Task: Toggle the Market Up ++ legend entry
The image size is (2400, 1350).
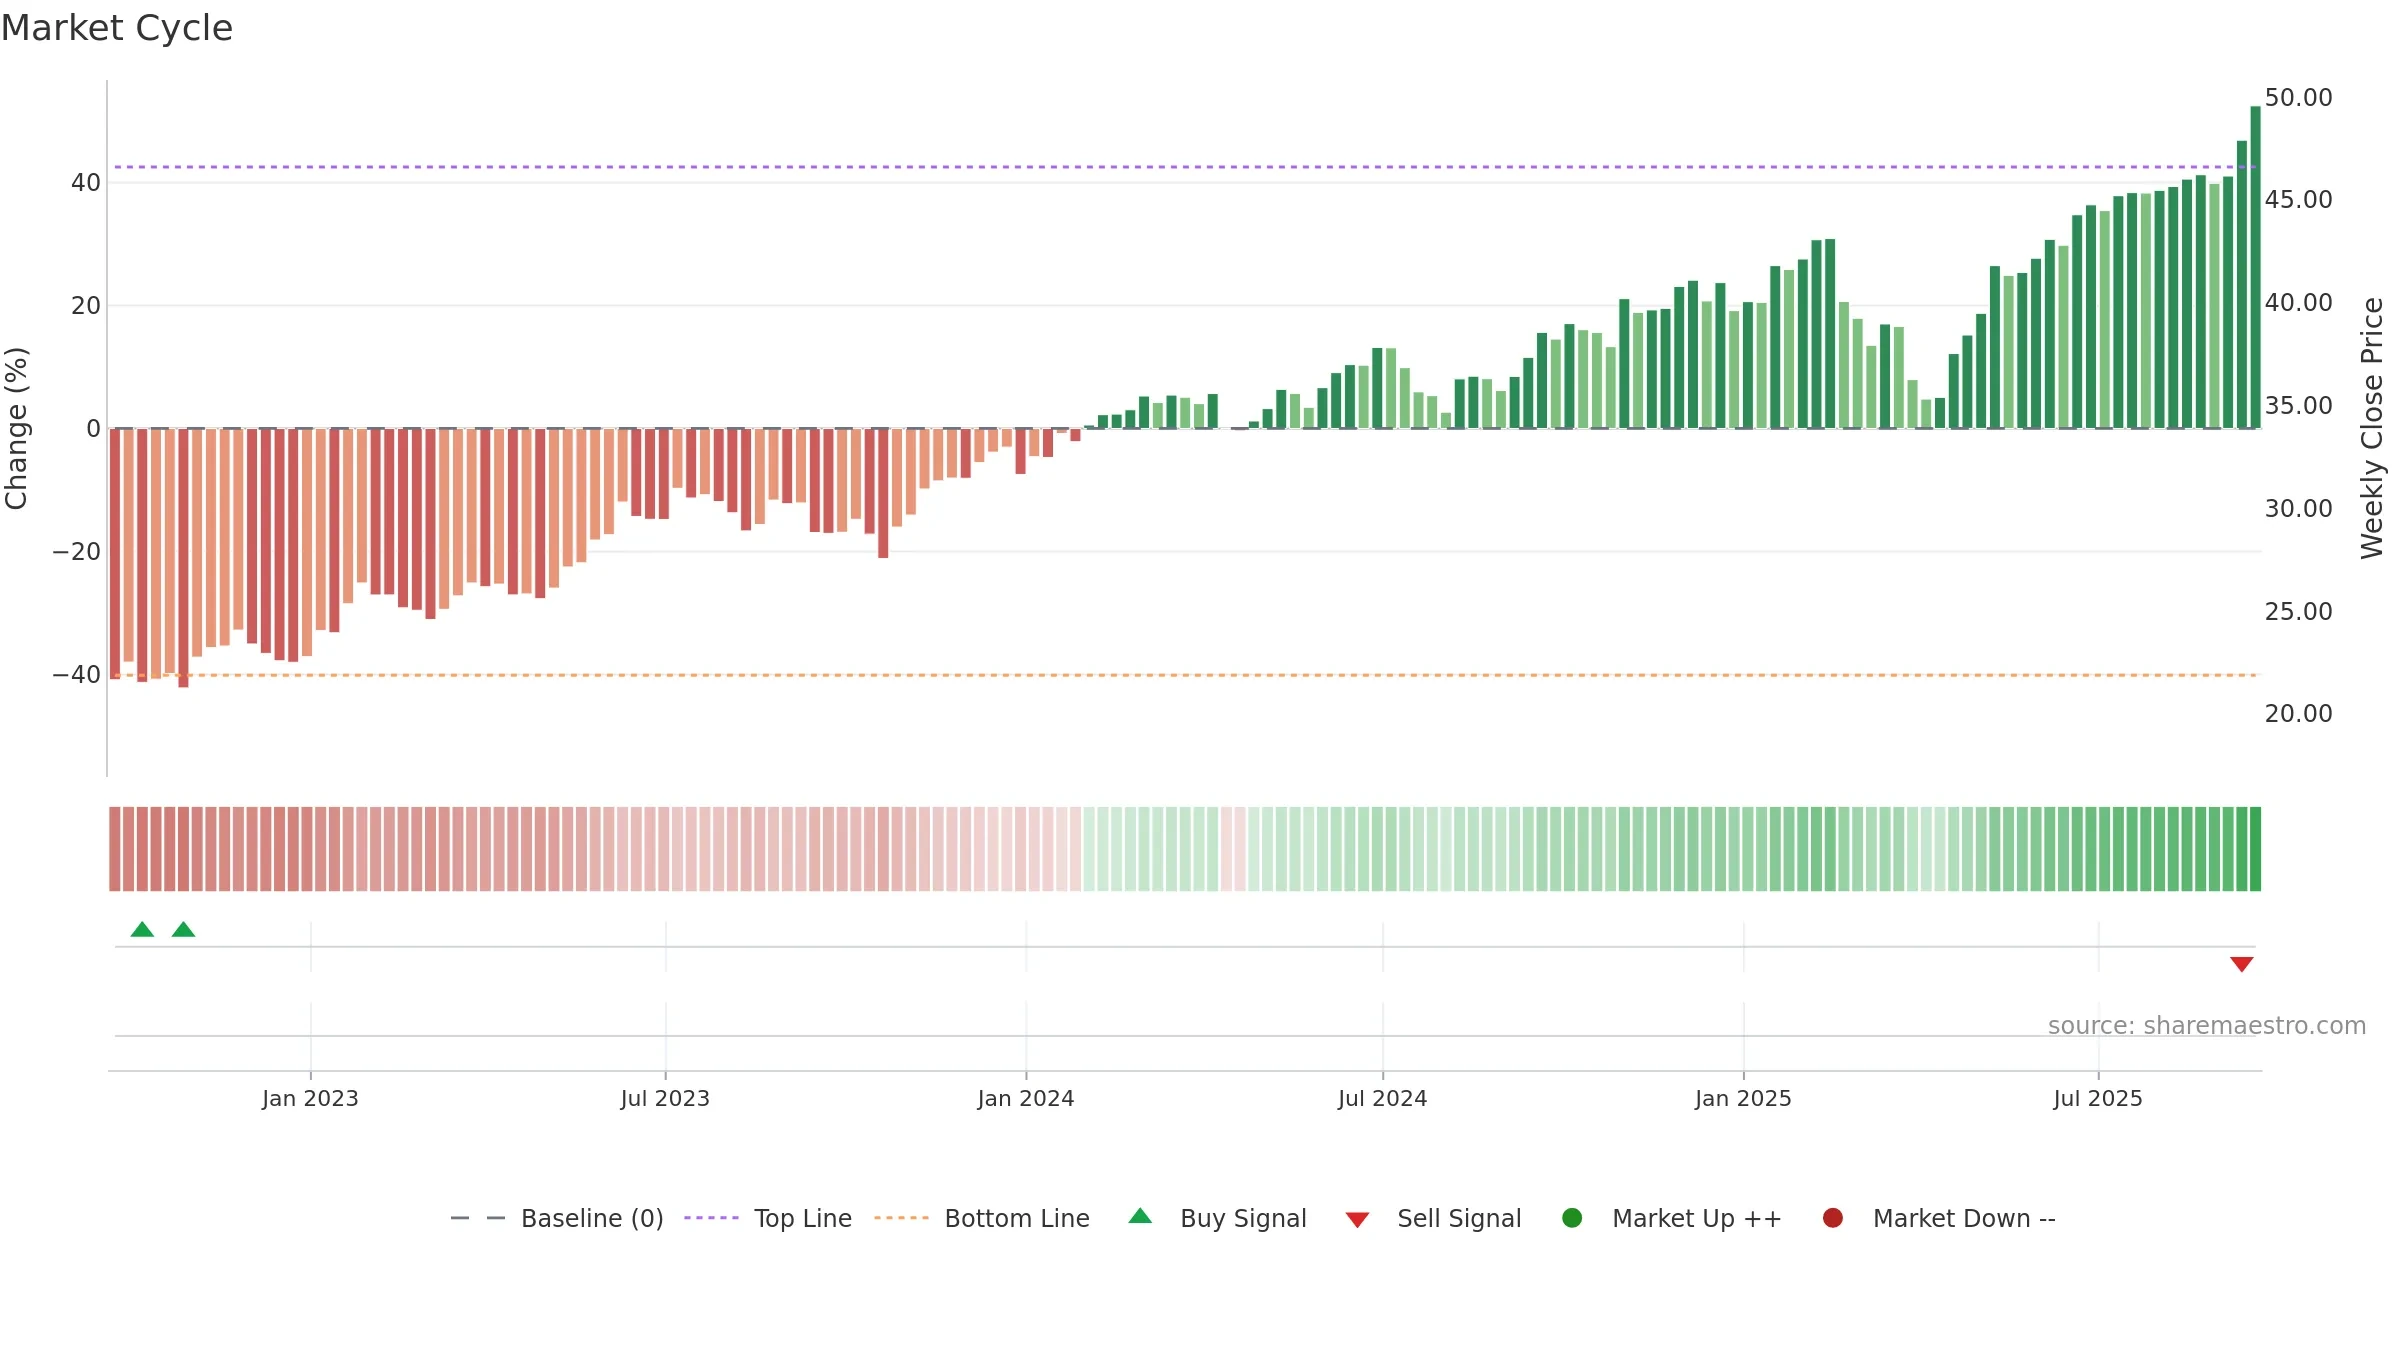Action: (x=1671, y=1218)
